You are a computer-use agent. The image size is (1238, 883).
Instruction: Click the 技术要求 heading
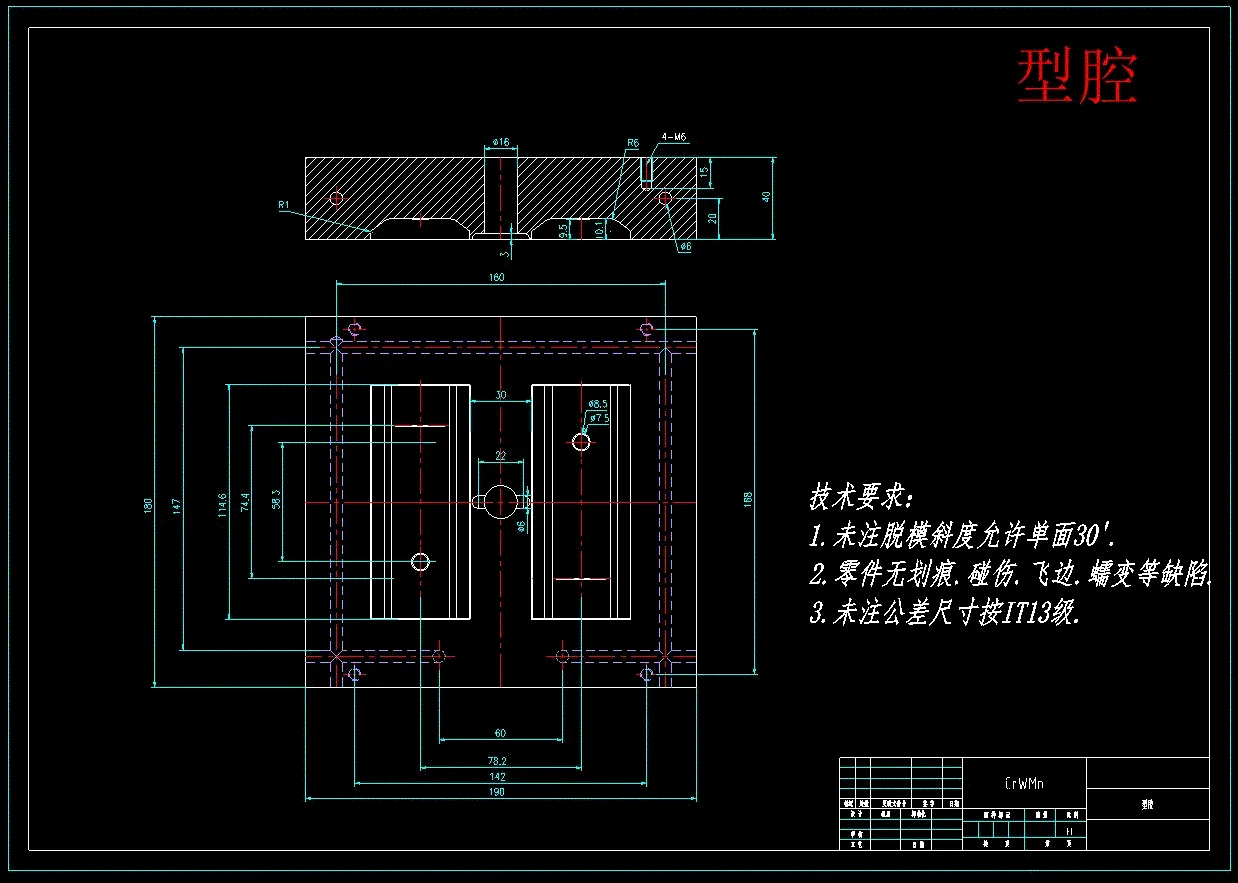coord(861,496)
